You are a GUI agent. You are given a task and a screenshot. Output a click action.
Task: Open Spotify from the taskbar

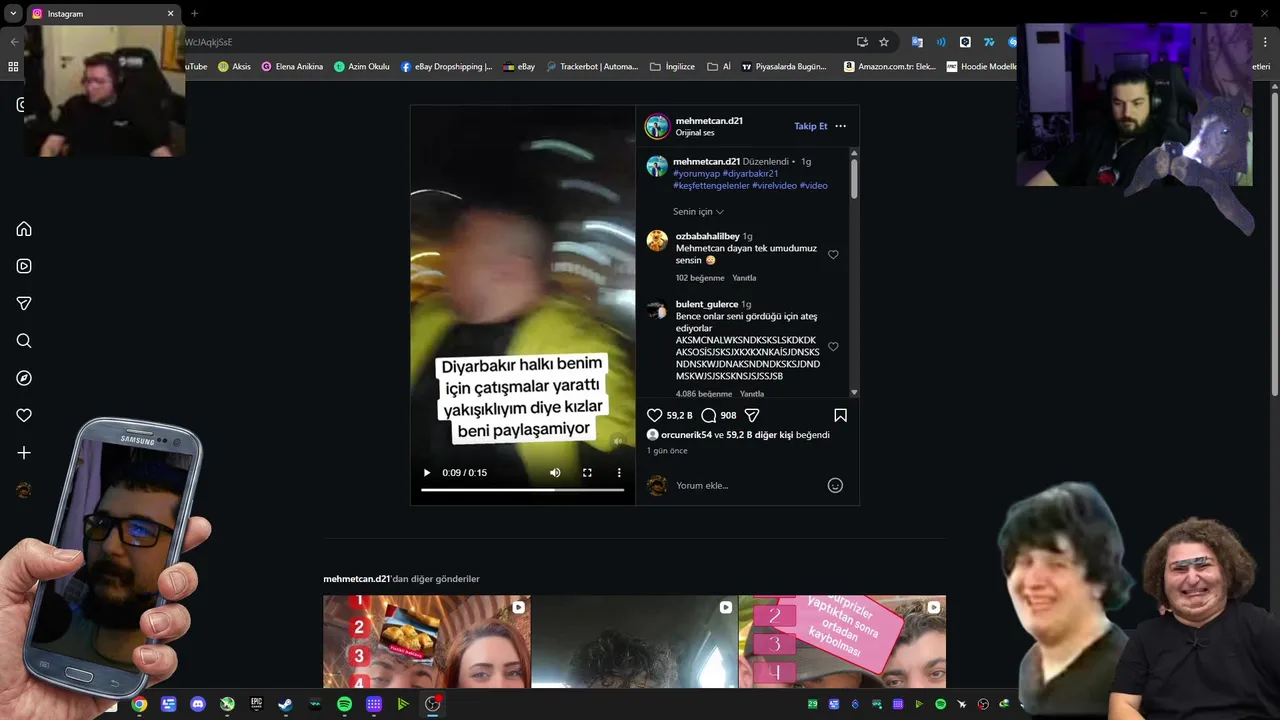(344, 704)
